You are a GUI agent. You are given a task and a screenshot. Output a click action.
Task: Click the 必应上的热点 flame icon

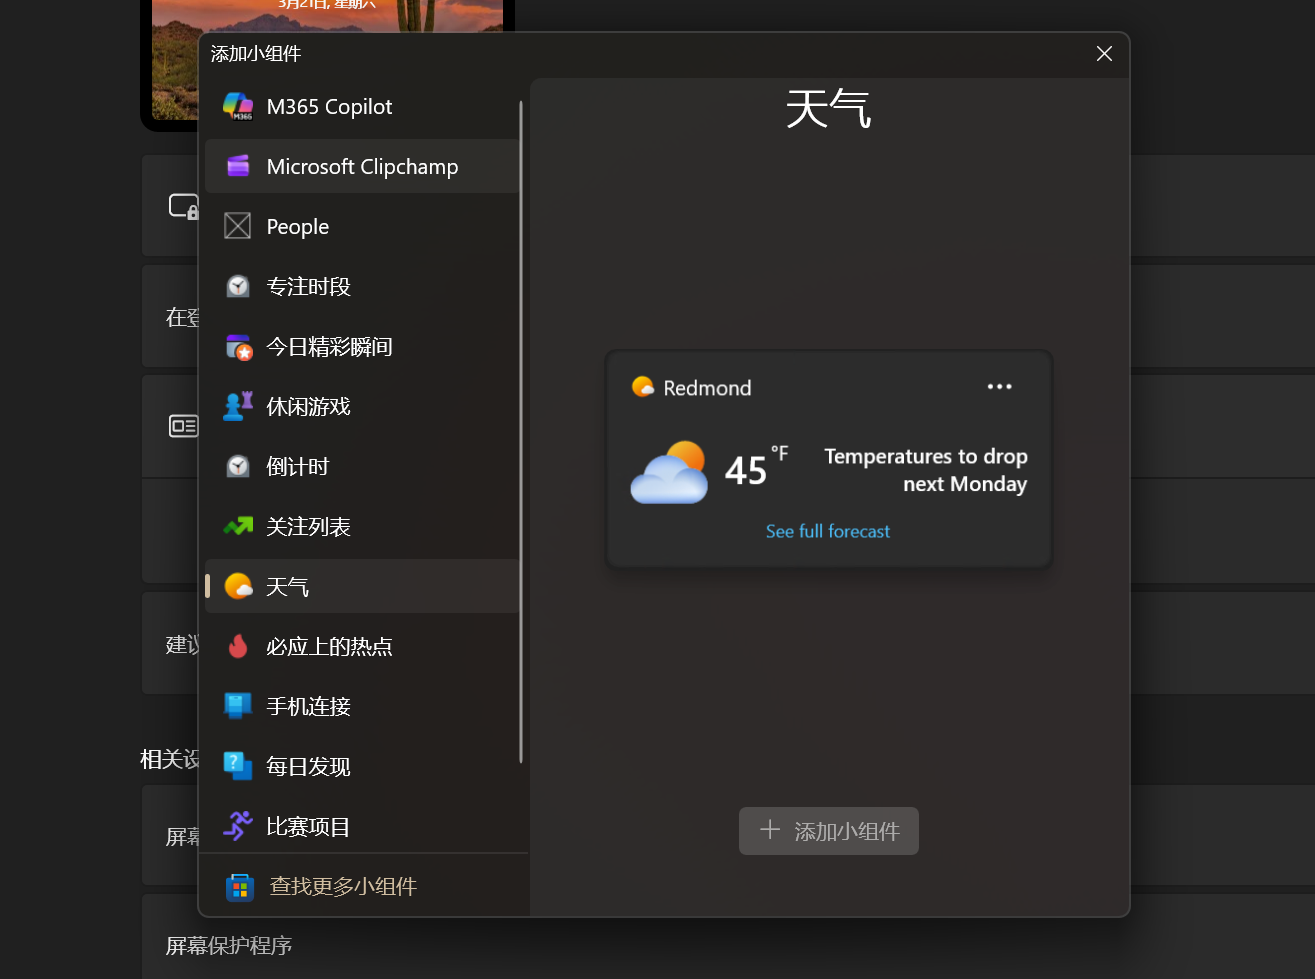(x=238, y=646)
